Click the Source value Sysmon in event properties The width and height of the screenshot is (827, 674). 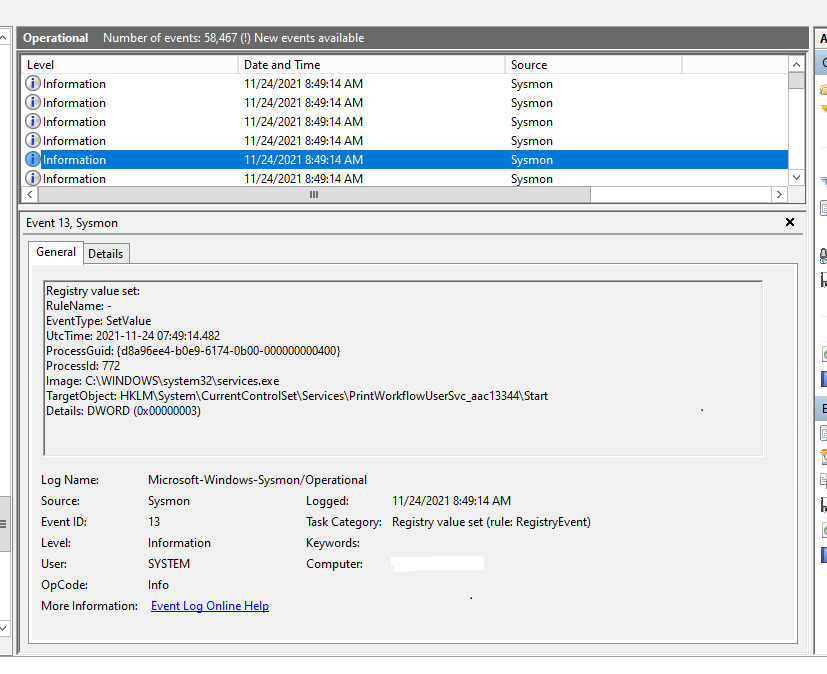169,501
